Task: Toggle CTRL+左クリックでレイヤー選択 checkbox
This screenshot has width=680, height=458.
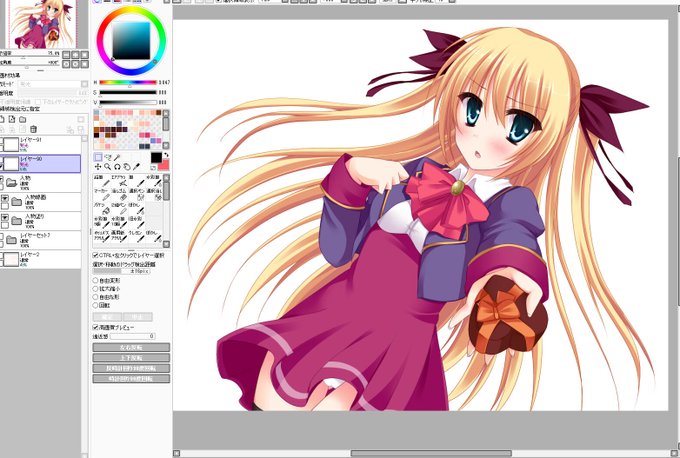Action: click(x=96, y=255)
